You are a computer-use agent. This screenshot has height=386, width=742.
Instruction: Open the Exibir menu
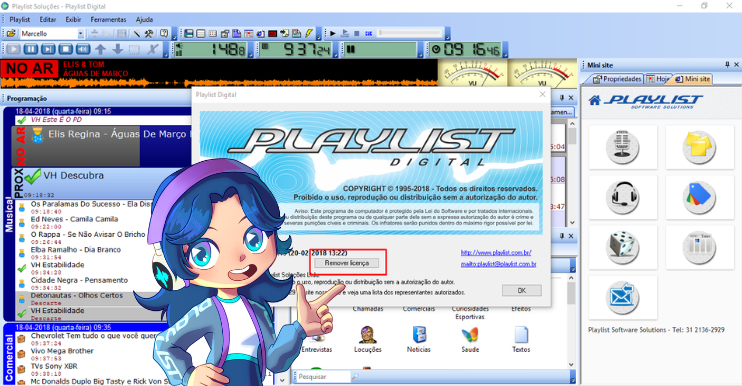click(73, 19)
